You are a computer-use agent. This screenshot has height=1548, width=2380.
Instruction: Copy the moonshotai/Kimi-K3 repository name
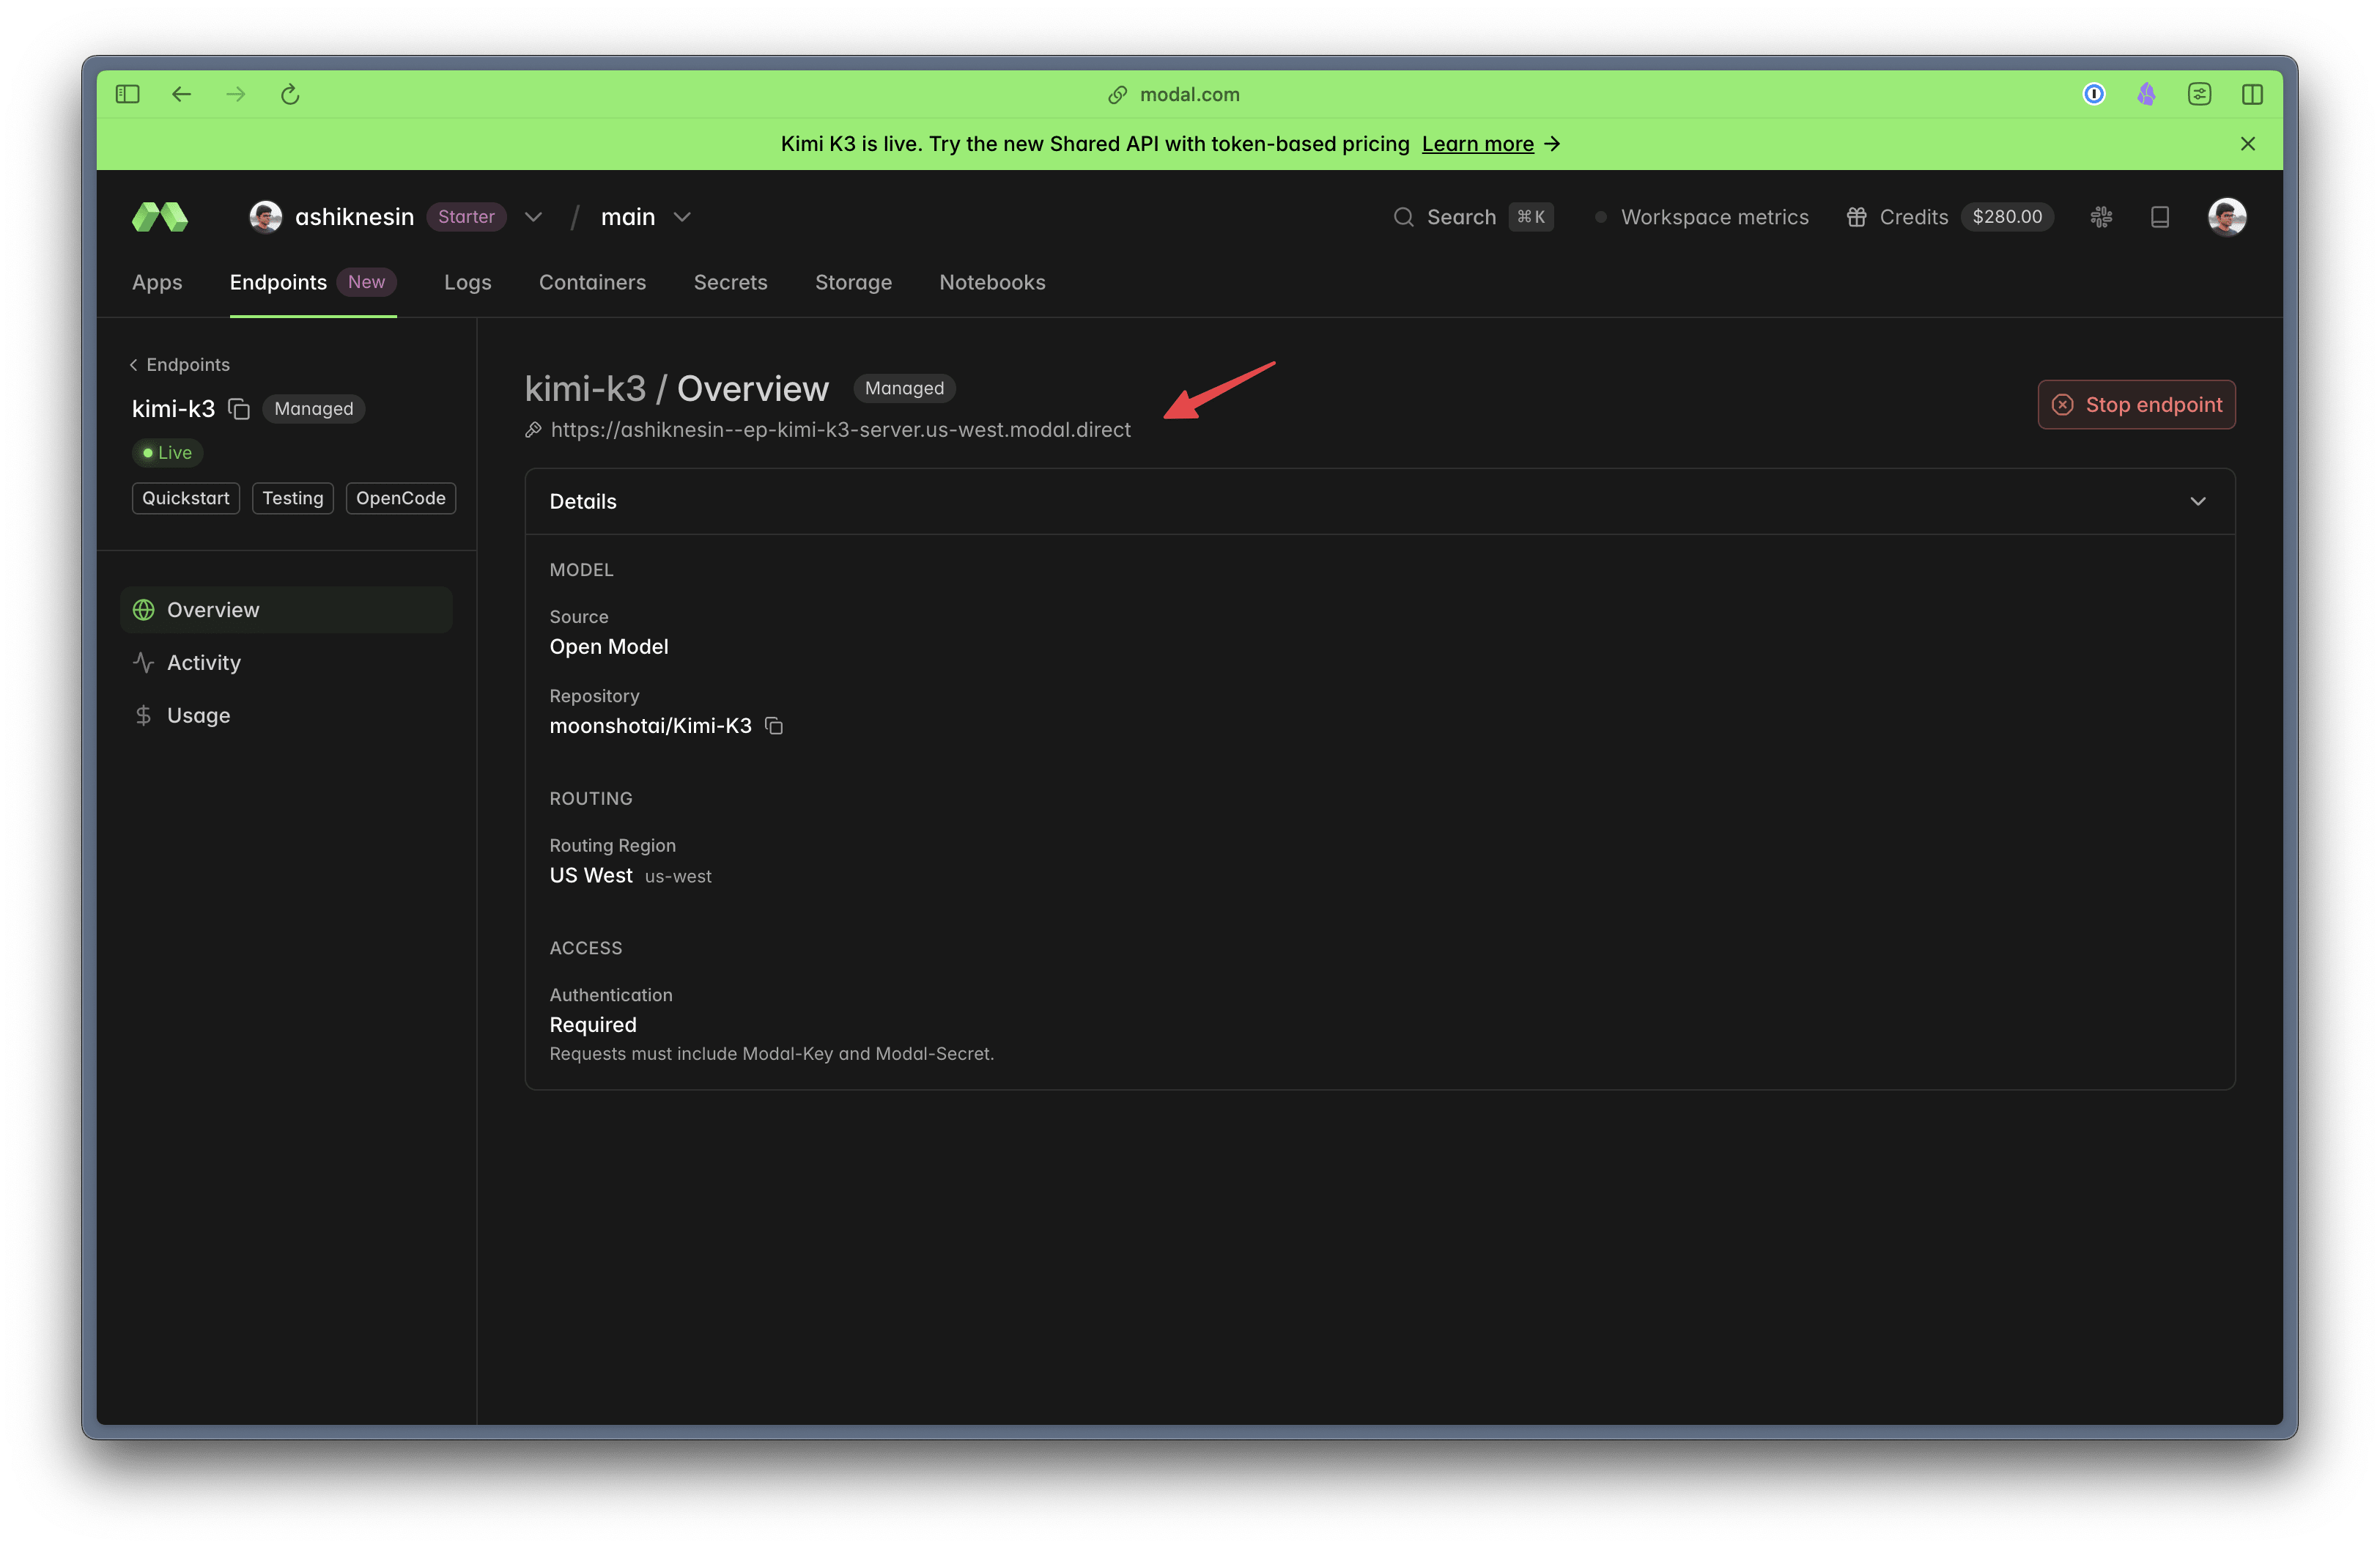pos(774,726)
